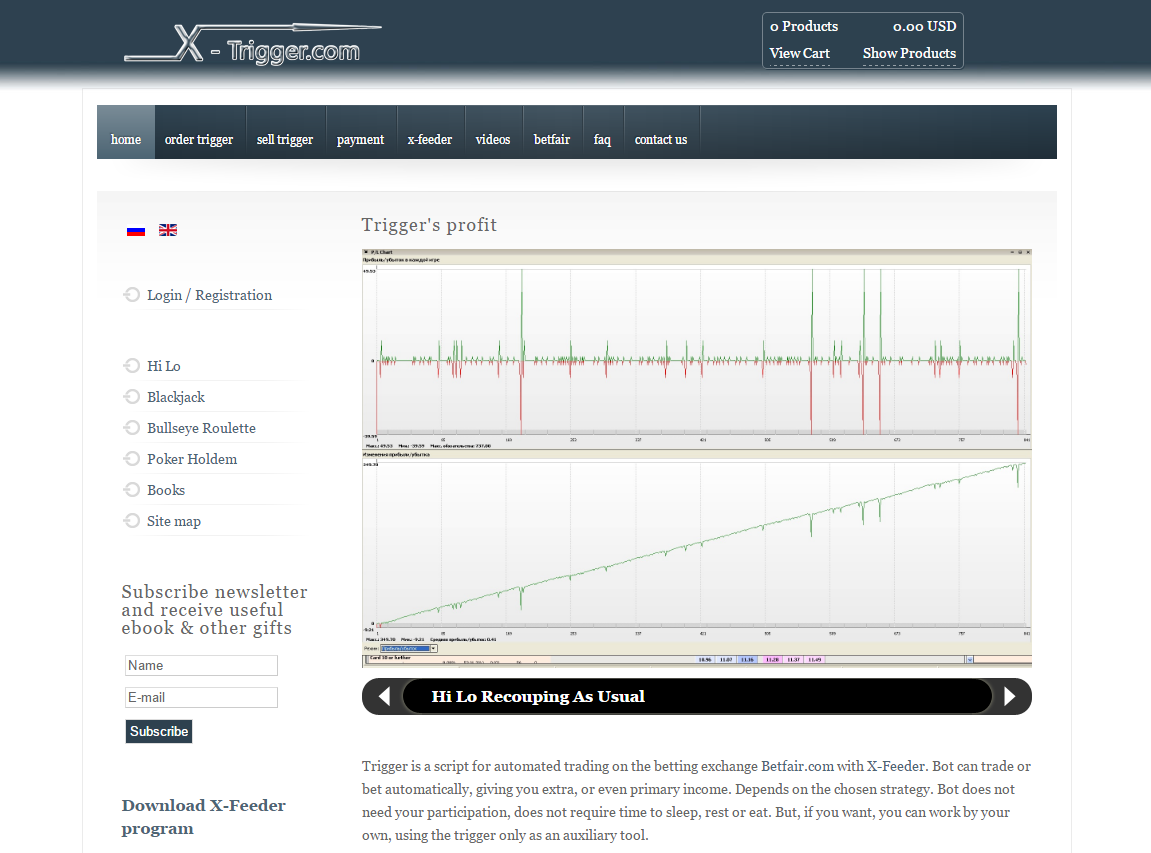Click the X-Trigger.com logo
The width and height of the screenshot is (1151, 853).
tap(253, 44)
